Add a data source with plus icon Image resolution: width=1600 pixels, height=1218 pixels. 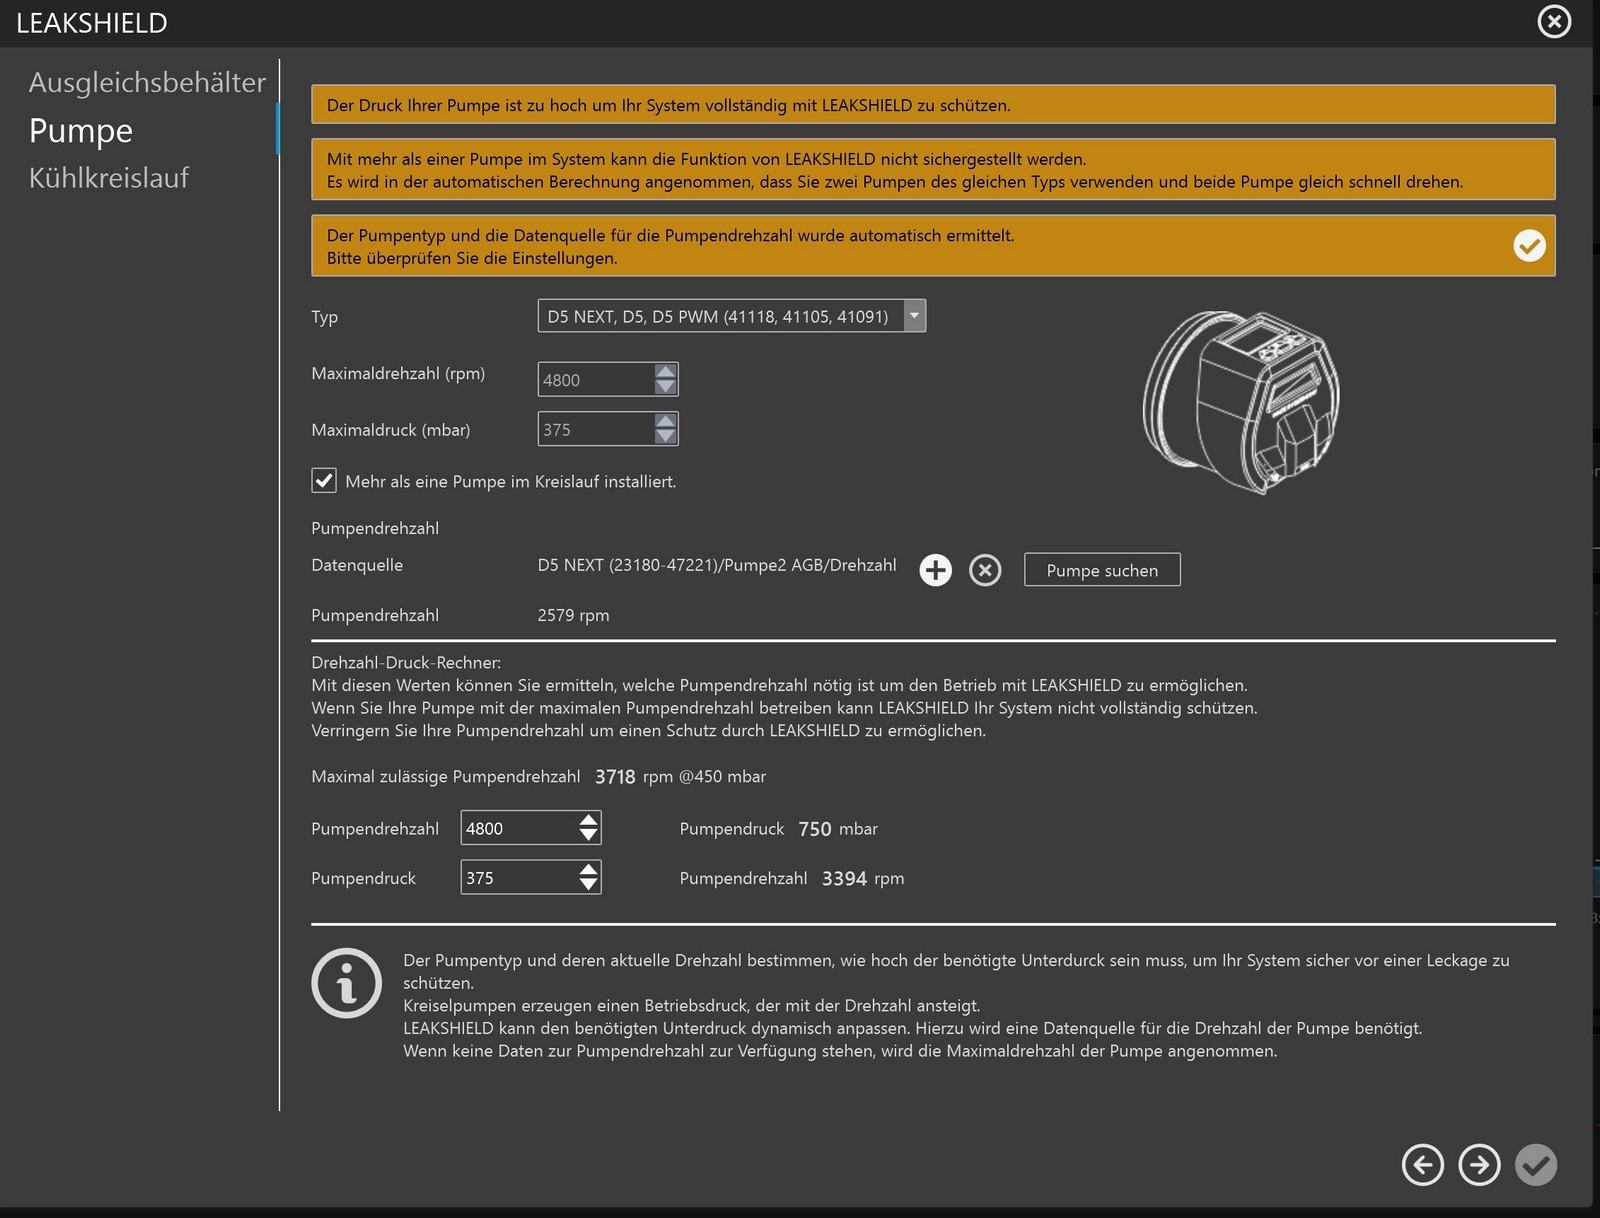pos(935,570)
